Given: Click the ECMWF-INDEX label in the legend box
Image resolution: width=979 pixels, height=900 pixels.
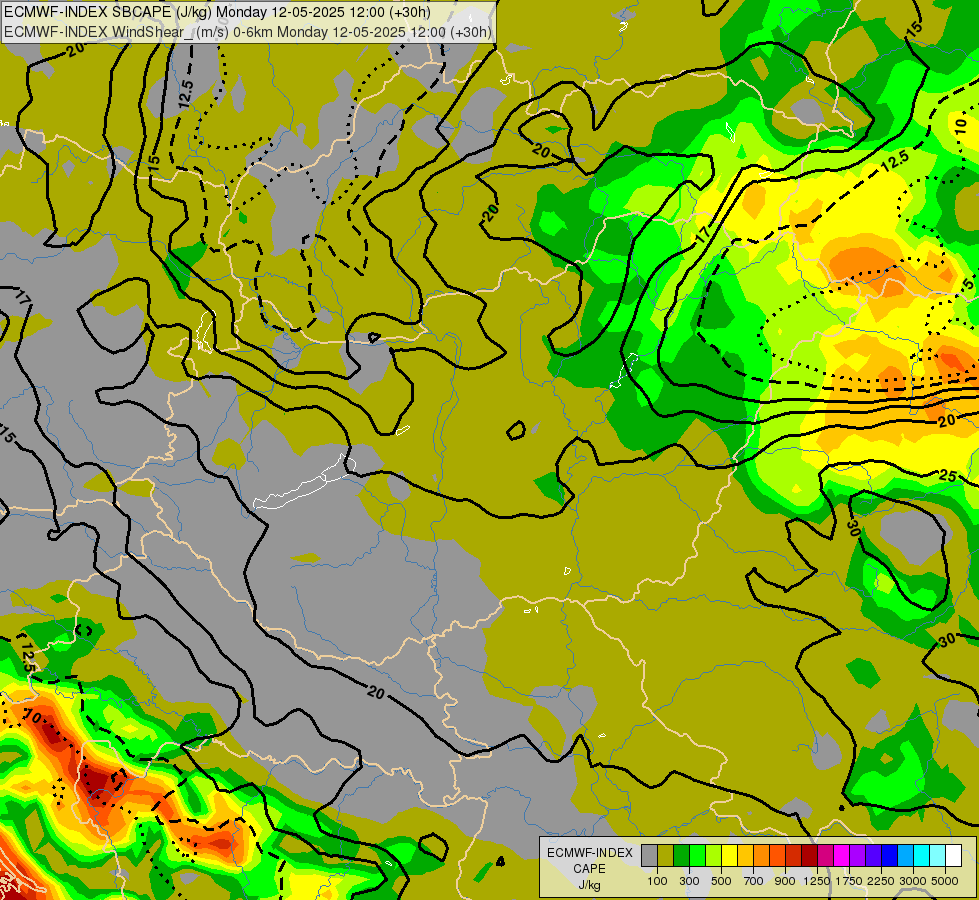Looking at the screenshot, I should tap(590, 853).
